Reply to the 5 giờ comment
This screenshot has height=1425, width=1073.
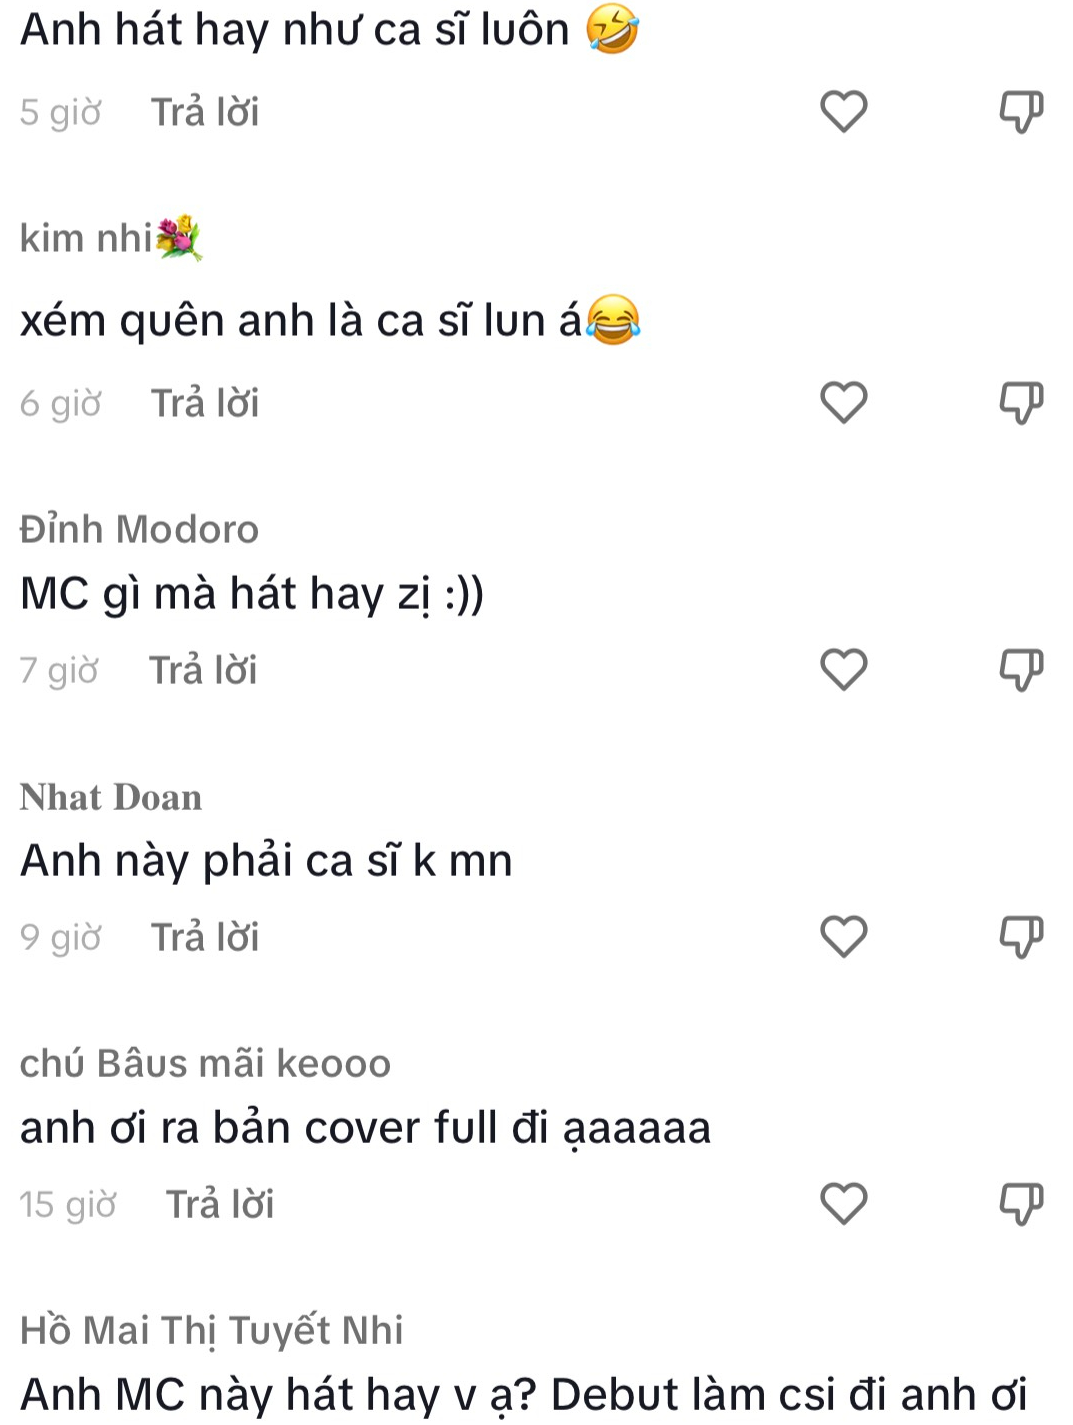click(x=205, y=112)
